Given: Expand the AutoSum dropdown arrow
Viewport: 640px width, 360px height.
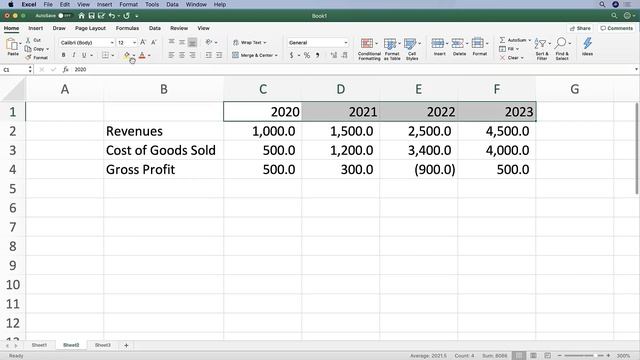Looking at the screenshot, I should click(x=530, y=40).
